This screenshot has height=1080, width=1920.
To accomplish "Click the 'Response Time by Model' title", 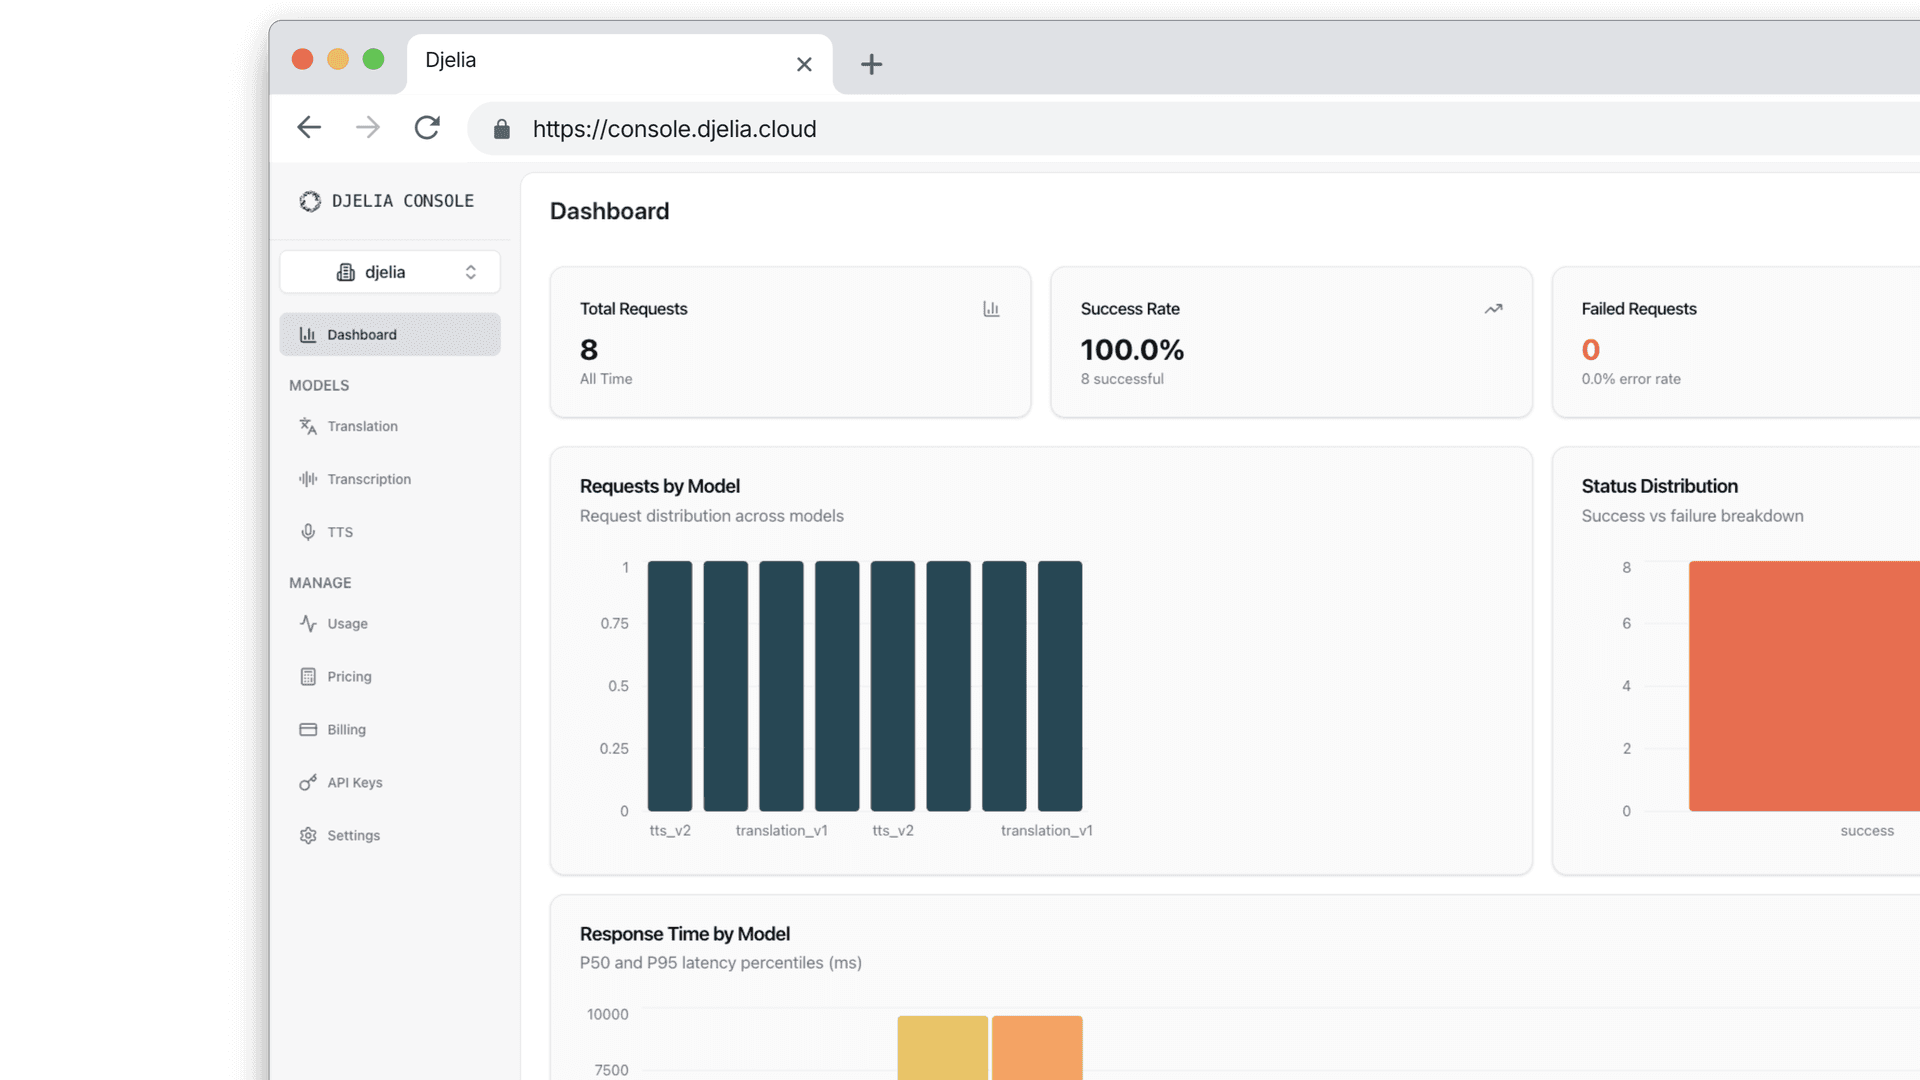I will coord(685,934).
